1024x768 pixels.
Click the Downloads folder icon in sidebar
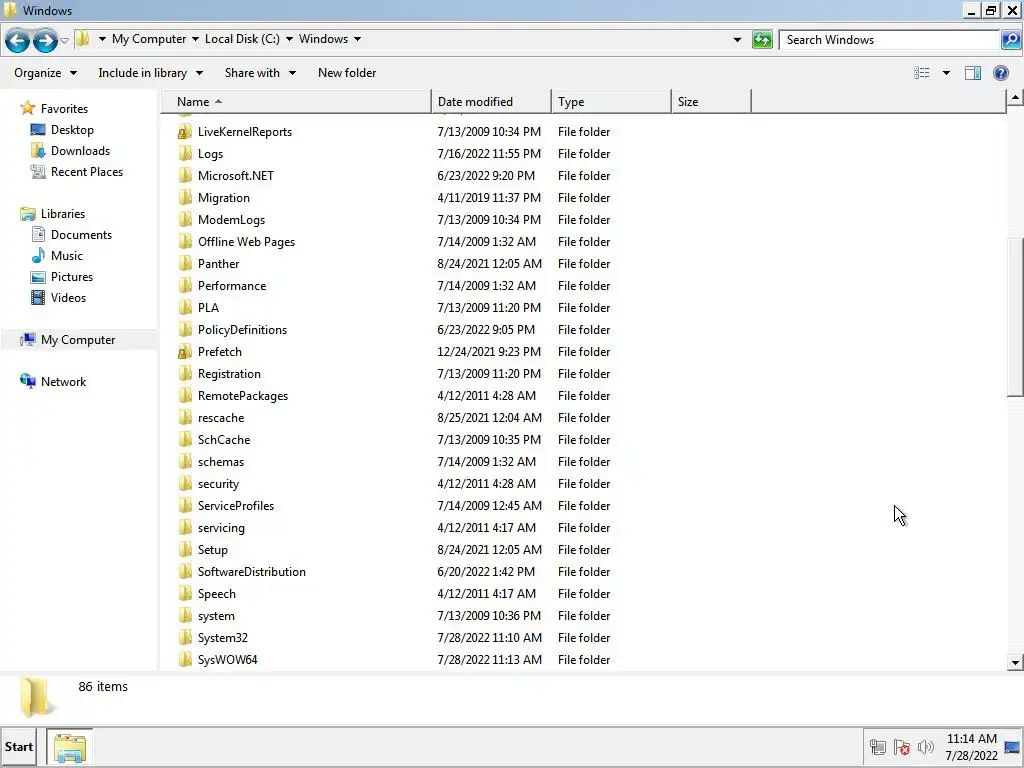tap(38, 151)
